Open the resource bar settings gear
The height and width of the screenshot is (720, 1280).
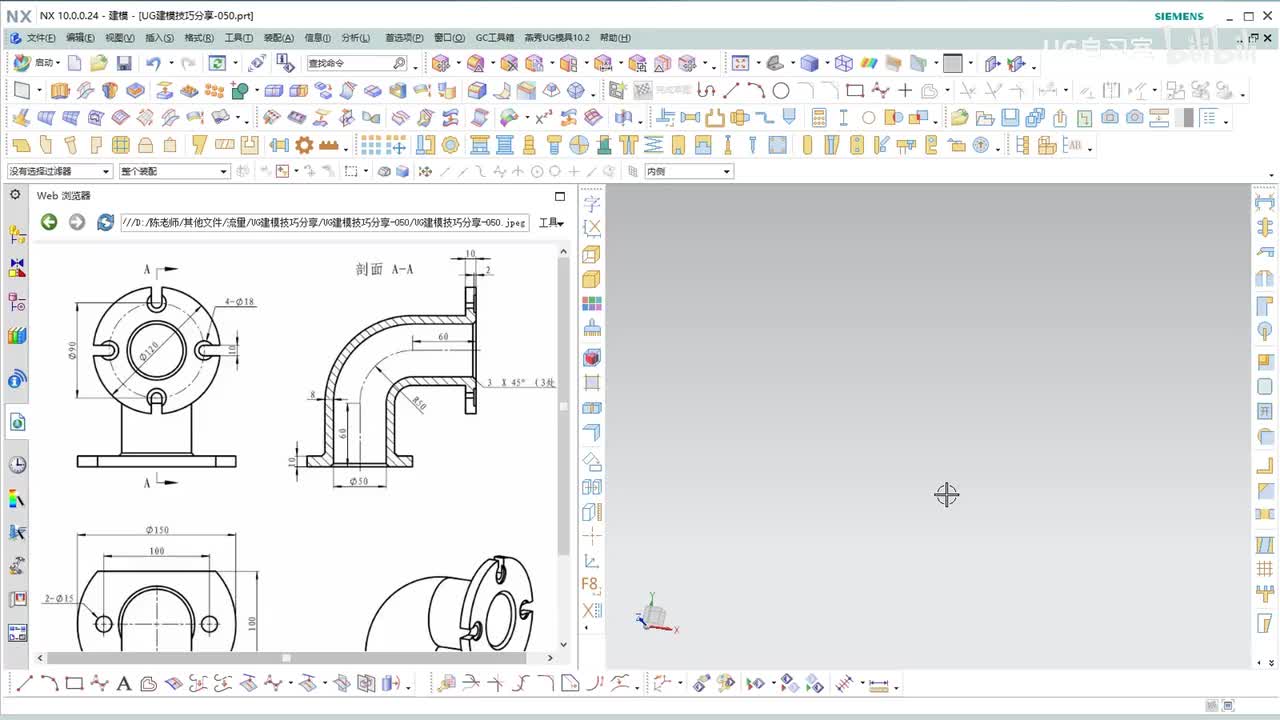(x=15, y=195)
